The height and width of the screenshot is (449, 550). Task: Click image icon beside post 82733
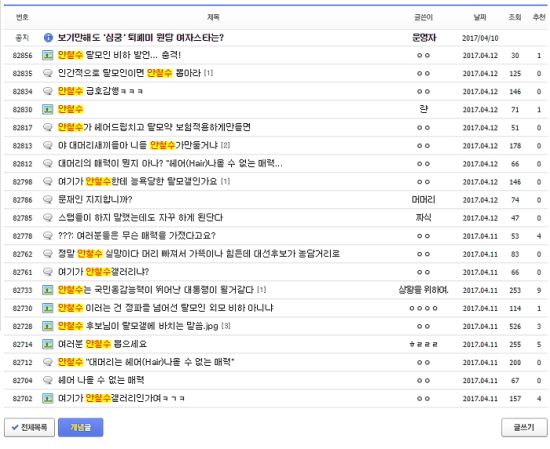tap(48, 290)
